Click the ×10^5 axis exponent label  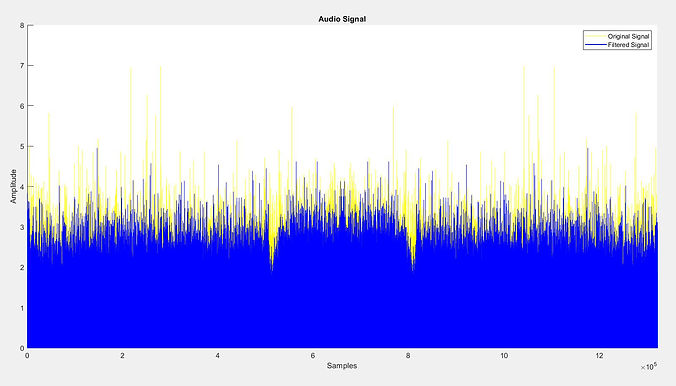[648, 367]
